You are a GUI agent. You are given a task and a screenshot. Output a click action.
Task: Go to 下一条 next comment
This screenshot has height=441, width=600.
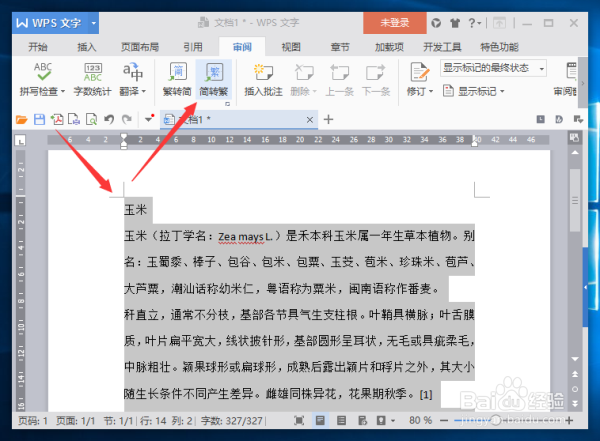click(376, 79)
